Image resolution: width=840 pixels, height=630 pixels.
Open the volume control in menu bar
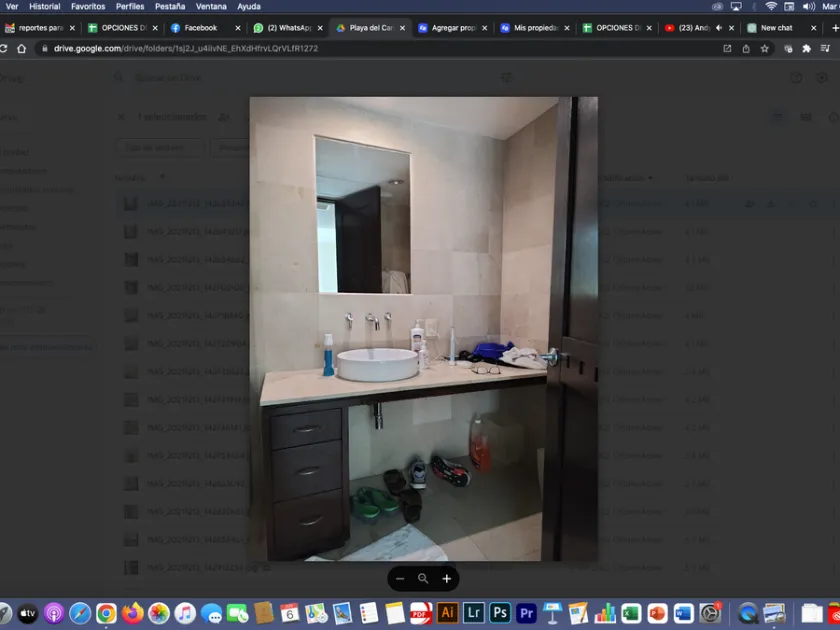[x=808, y=6]
